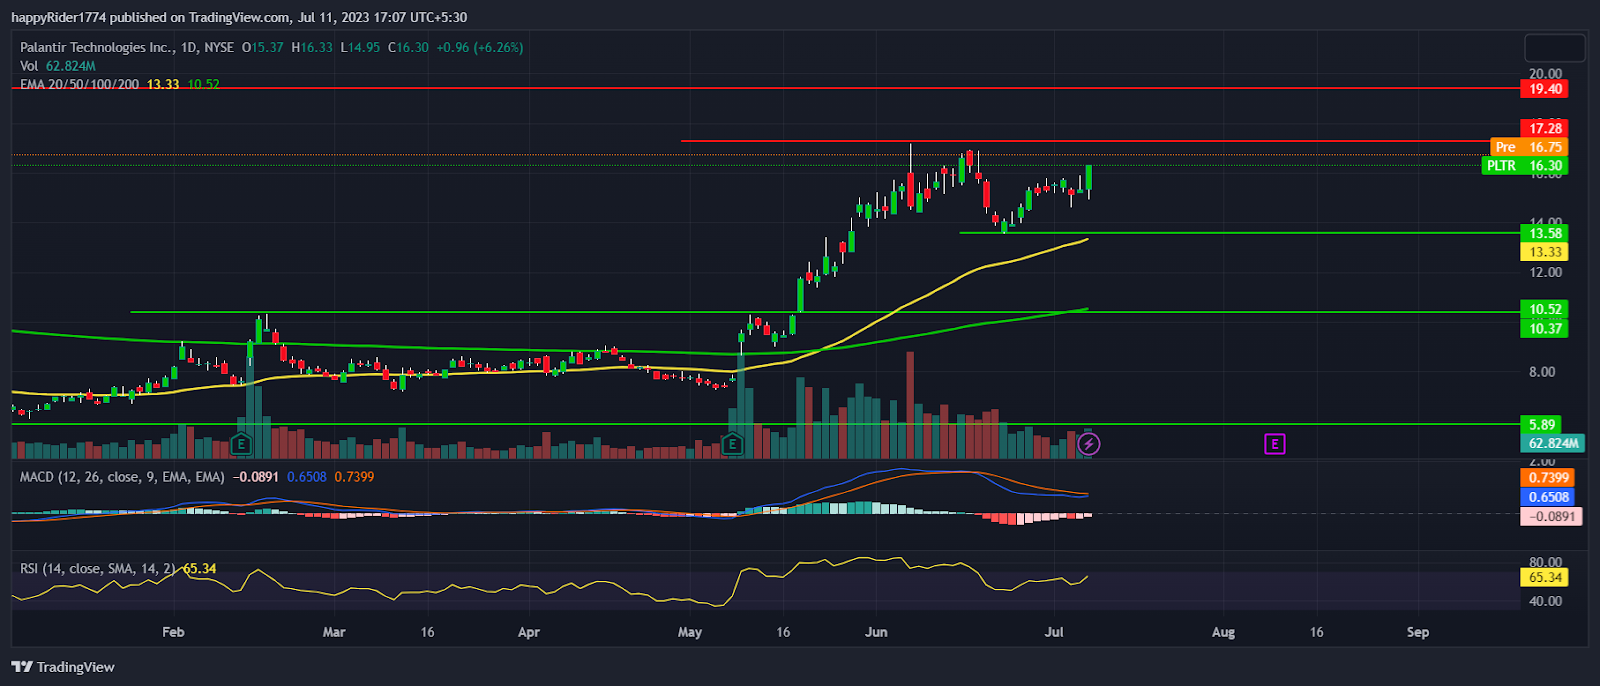Image resolution: width=1600 pixels, height=686 pixels.
Task: Click the yellow 13.33 value in EMA legend
Action: pyautogui.click(x=163, y=84)
